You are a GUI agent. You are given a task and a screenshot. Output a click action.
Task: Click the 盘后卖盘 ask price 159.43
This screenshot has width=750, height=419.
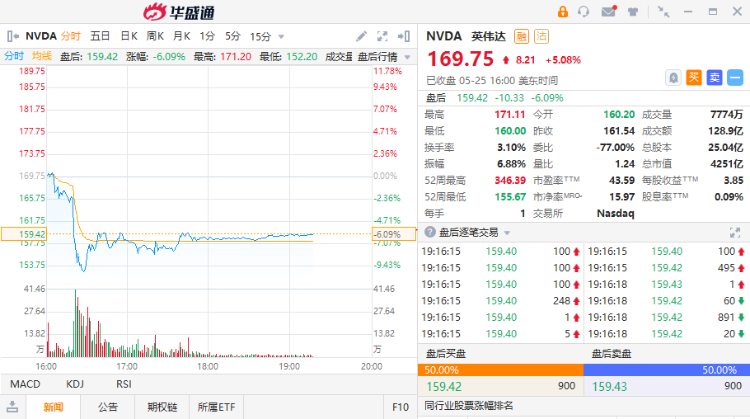(609, 386)
